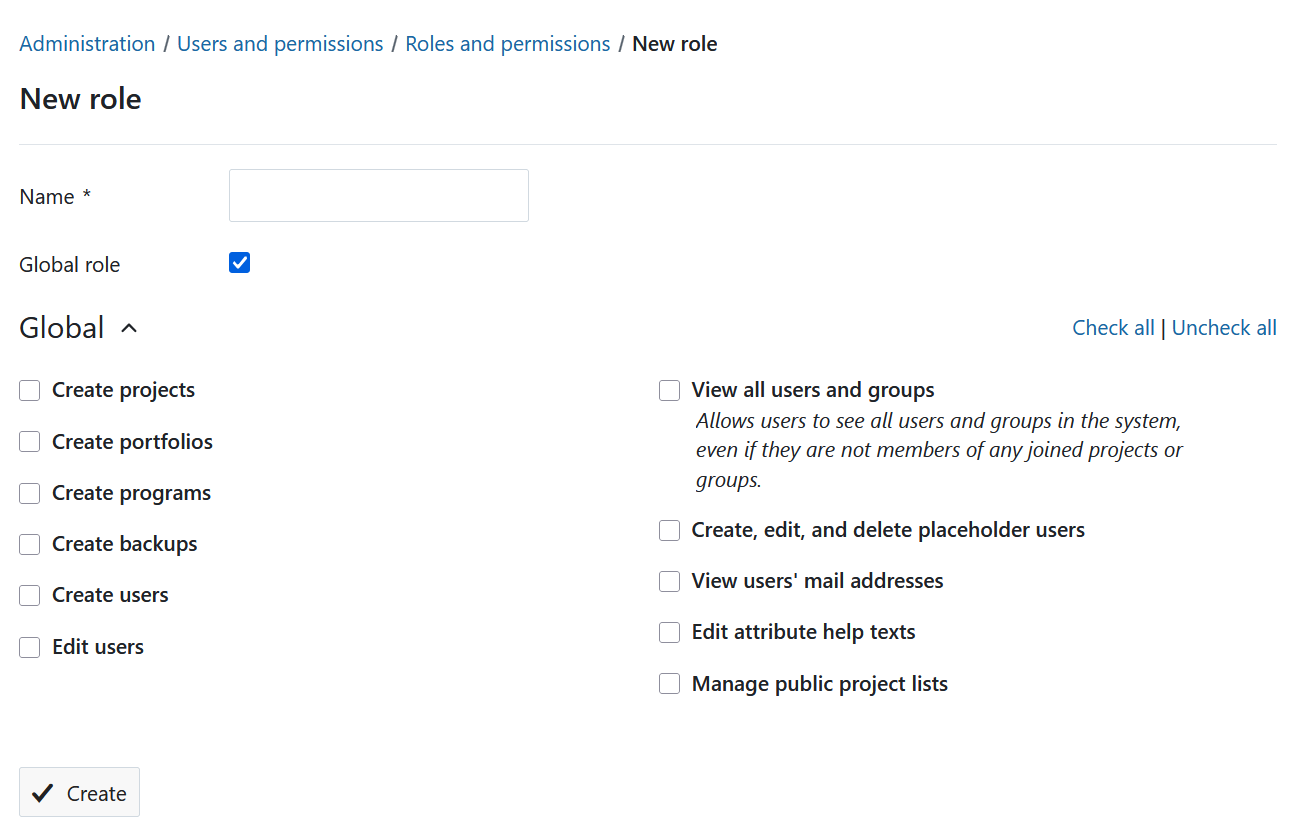Collapse the Global permissions section
This screenshot has width=1296, height=825.
(128, 327)
